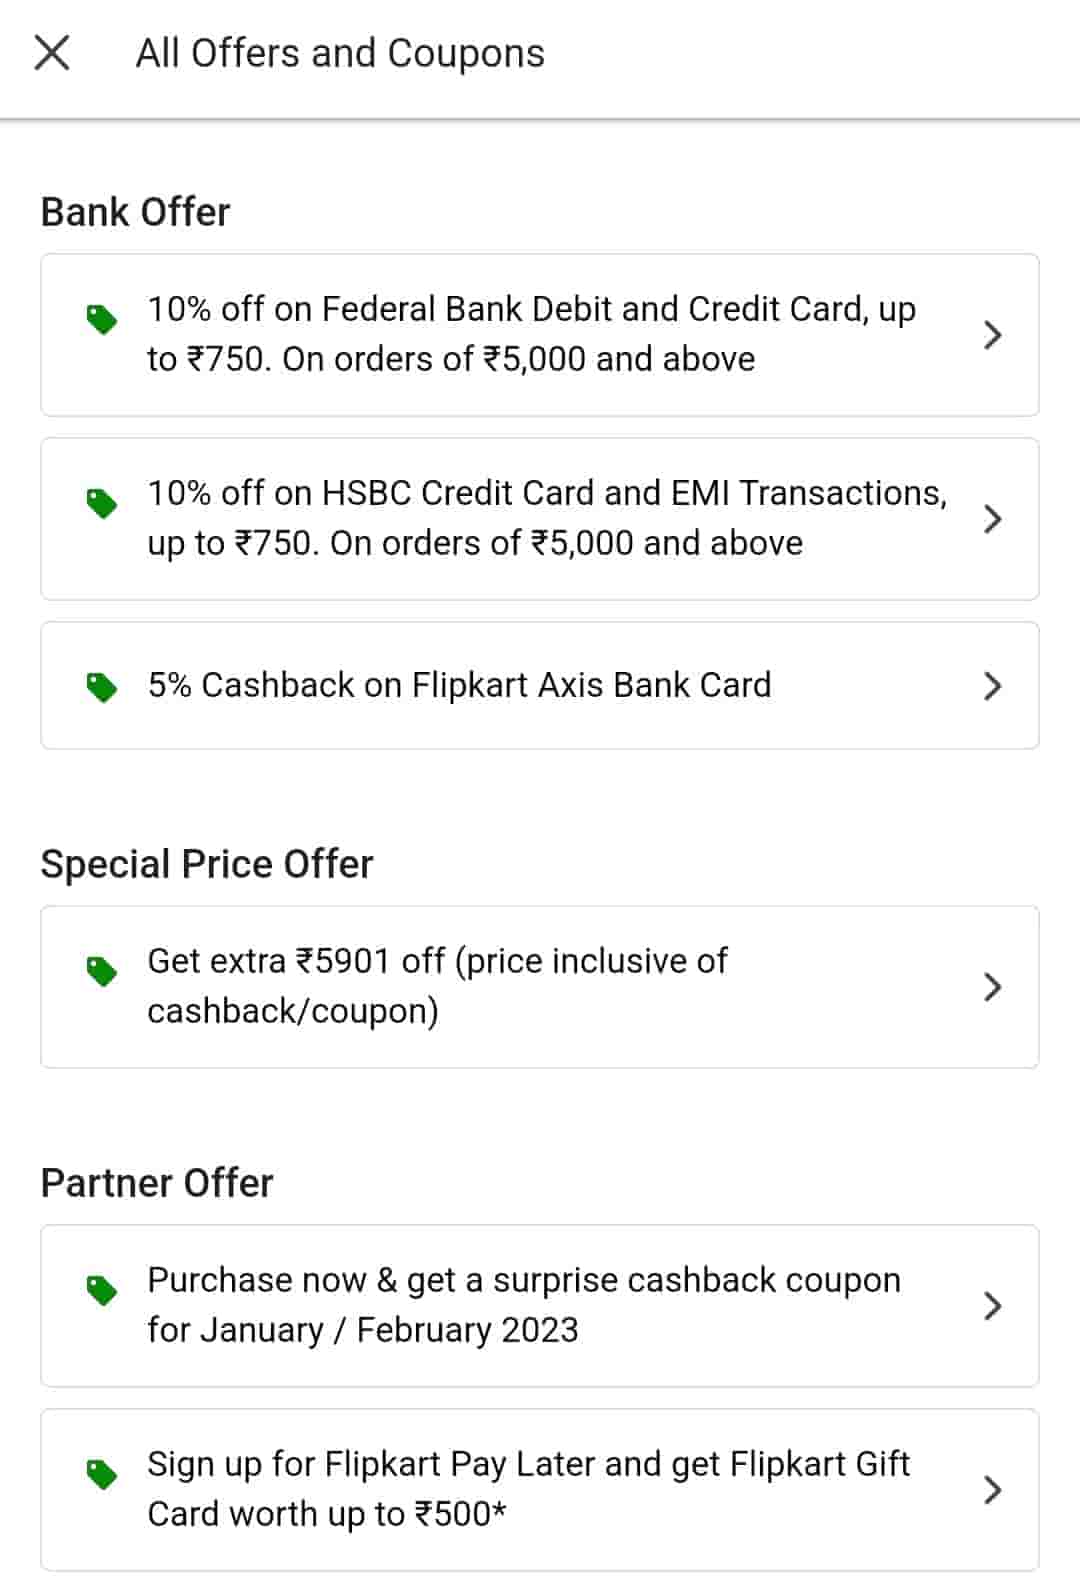This screenshot has width=1080, height=1586.
Task: Open the January / February 2023 cashback coupon offer
Action: 523,1305
